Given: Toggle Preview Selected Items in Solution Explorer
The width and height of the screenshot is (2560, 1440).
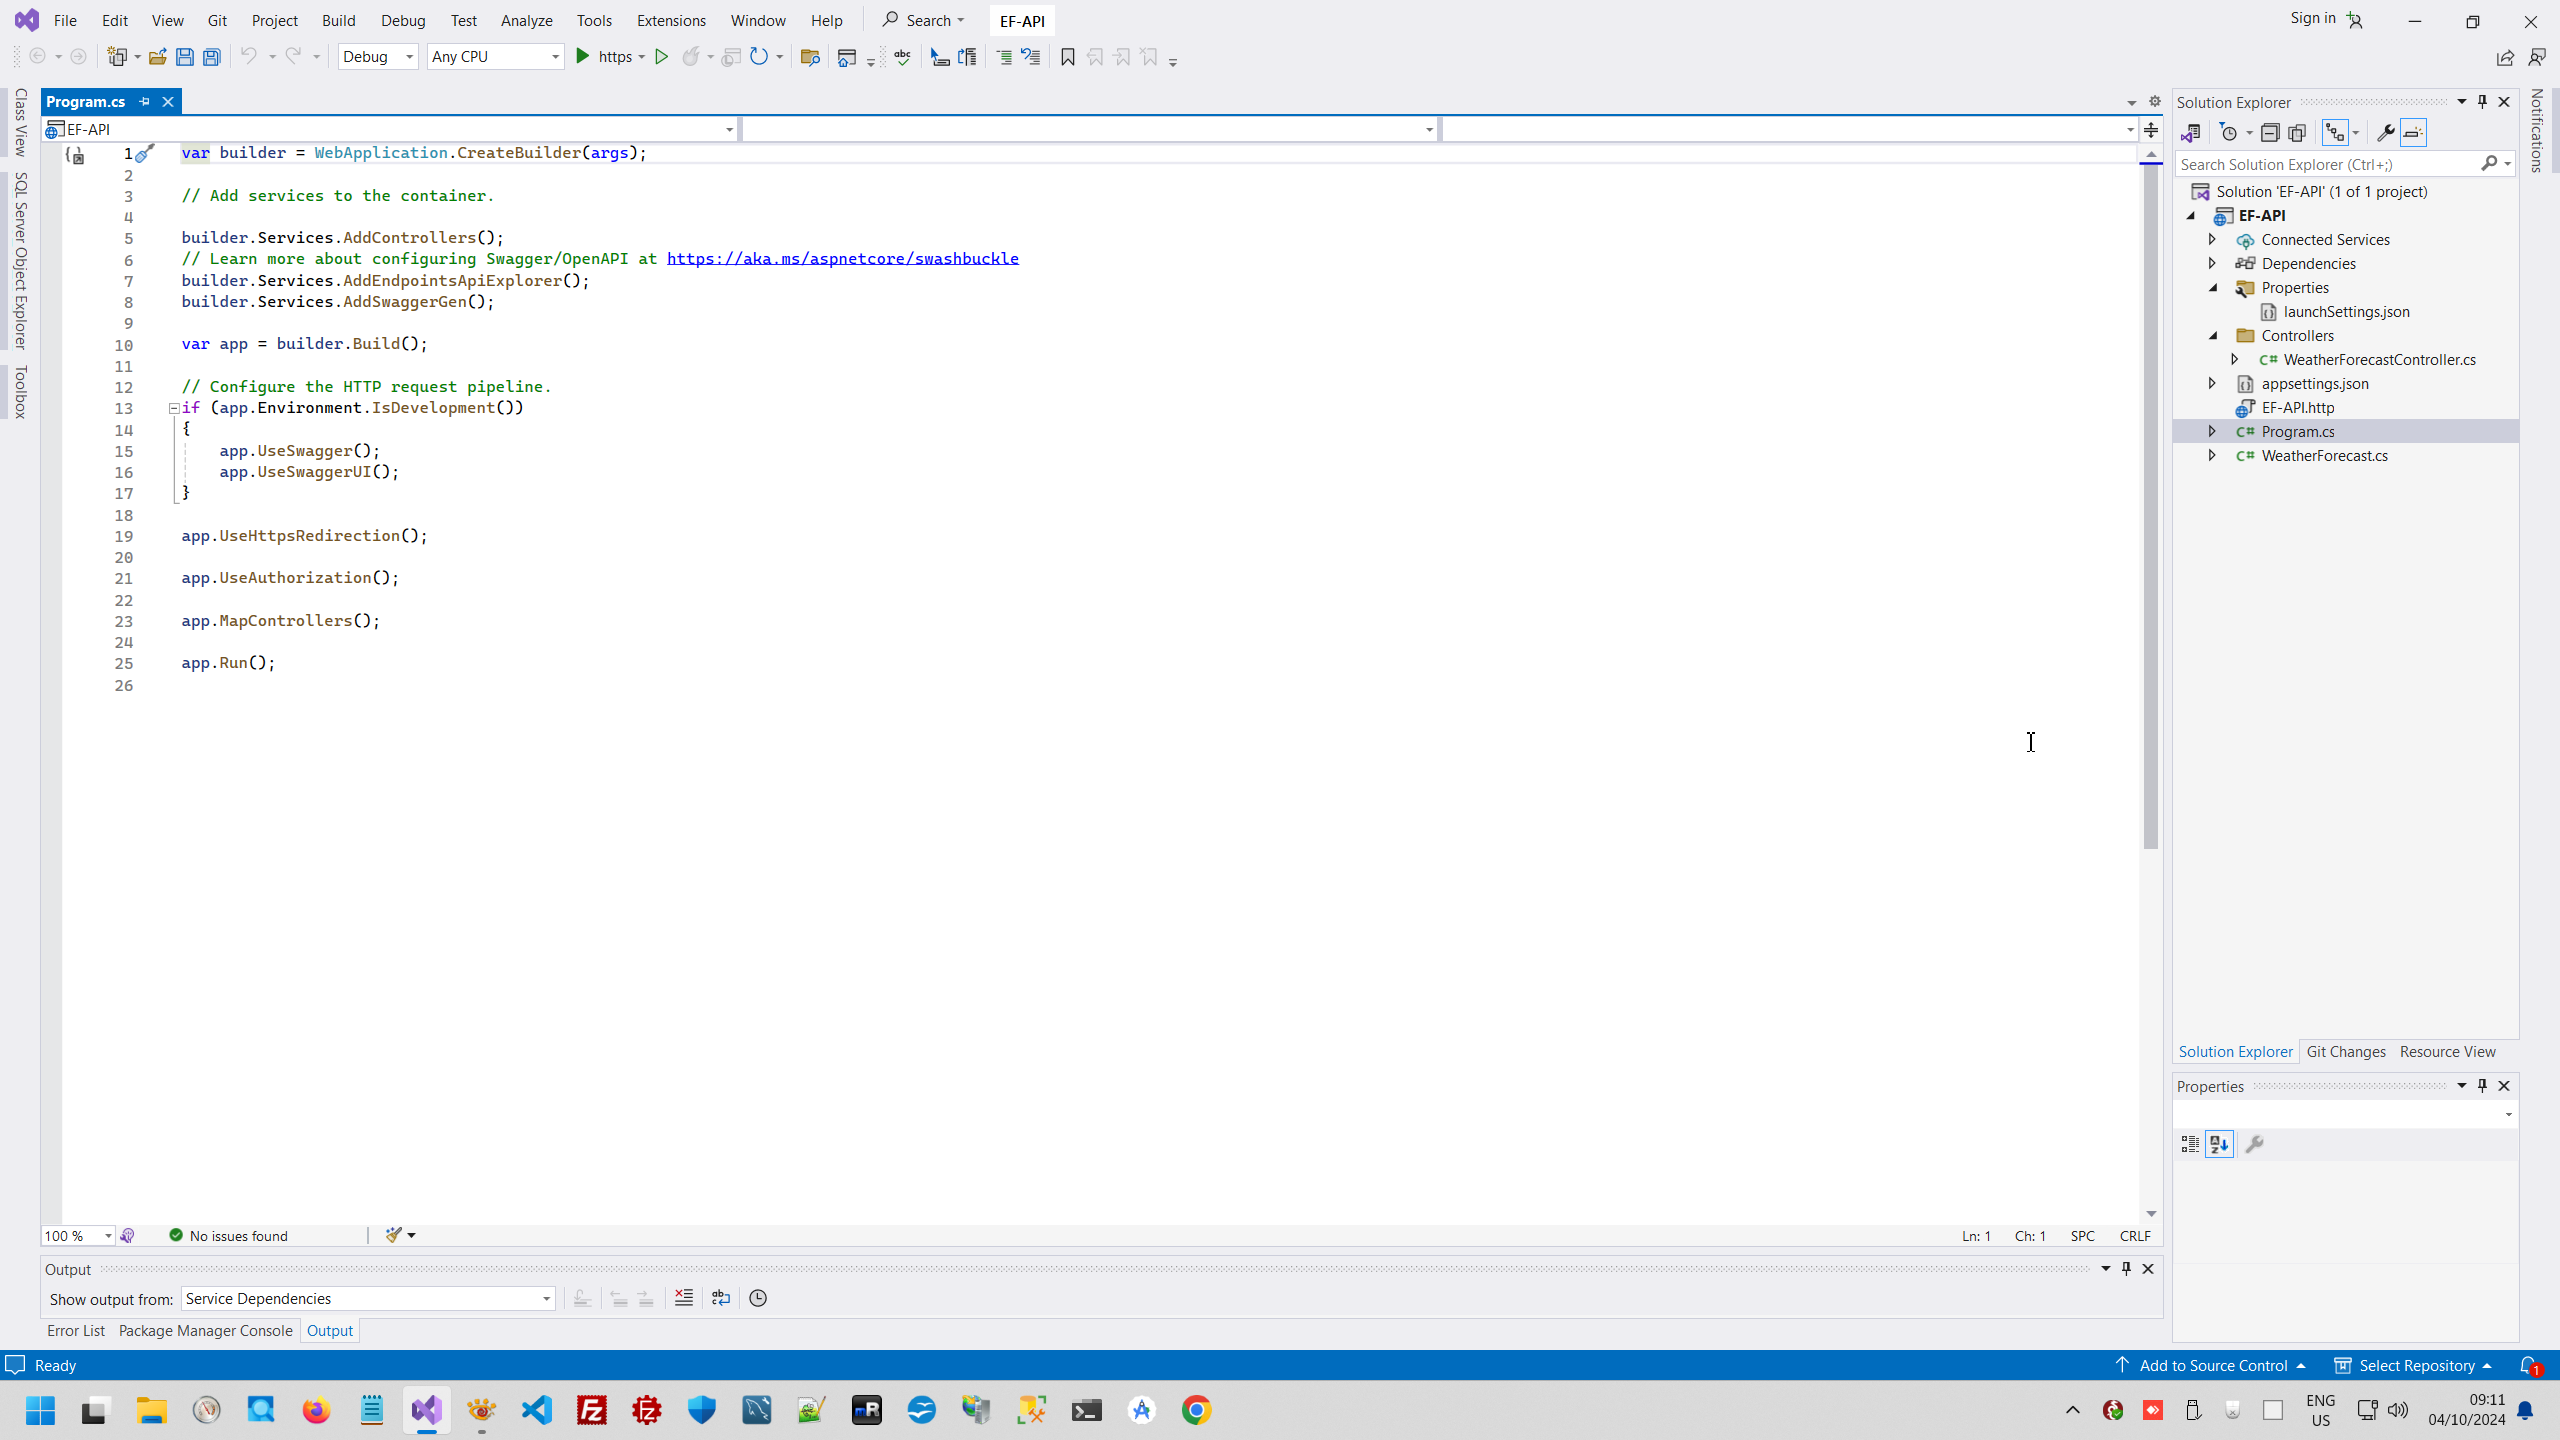Looking at the screenshot, I should tap(2413, 133).
